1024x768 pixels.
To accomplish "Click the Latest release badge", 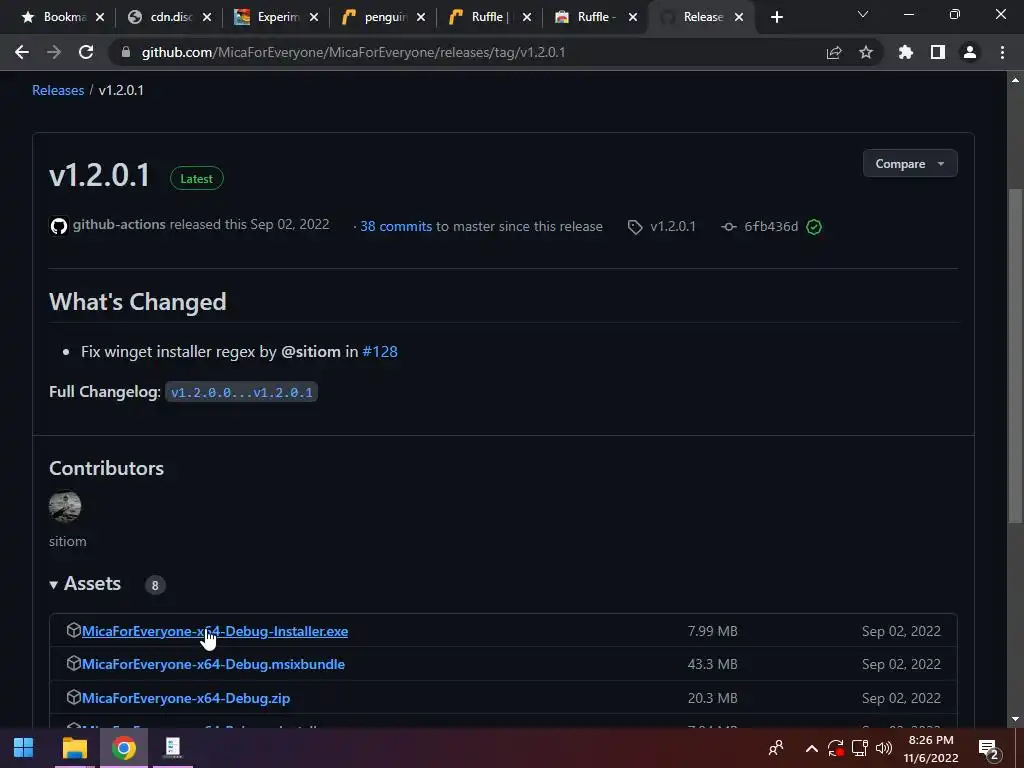I will coord(197,178).
